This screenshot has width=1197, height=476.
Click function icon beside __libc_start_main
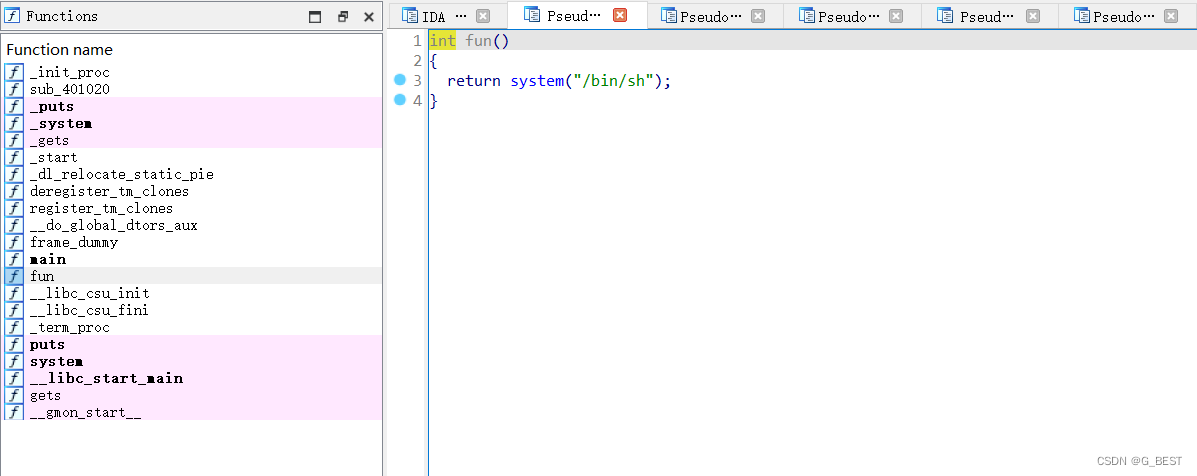(x=14, y=378)
